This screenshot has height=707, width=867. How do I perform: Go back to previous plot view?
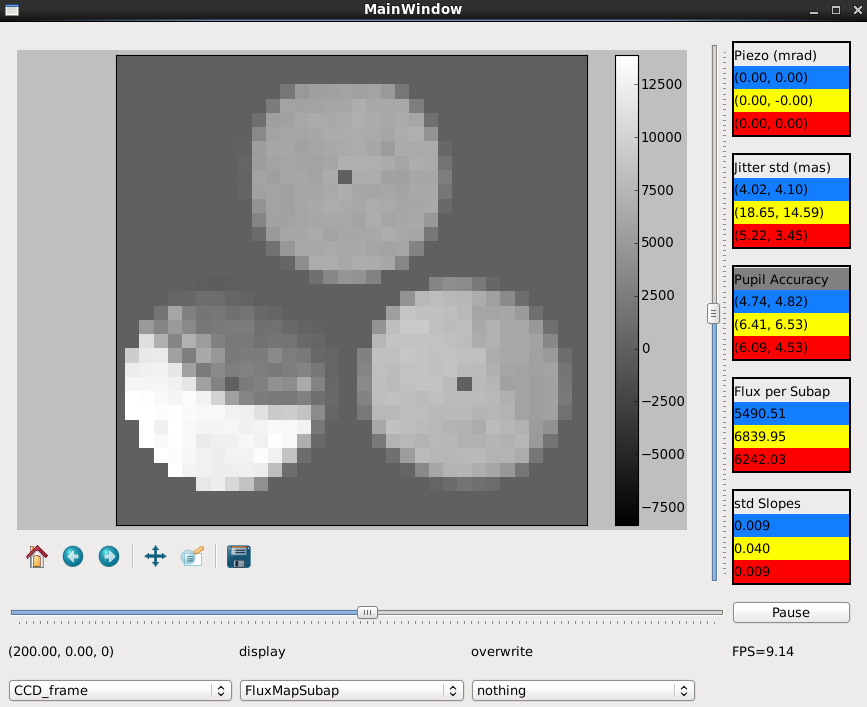(x=73, y=556)
